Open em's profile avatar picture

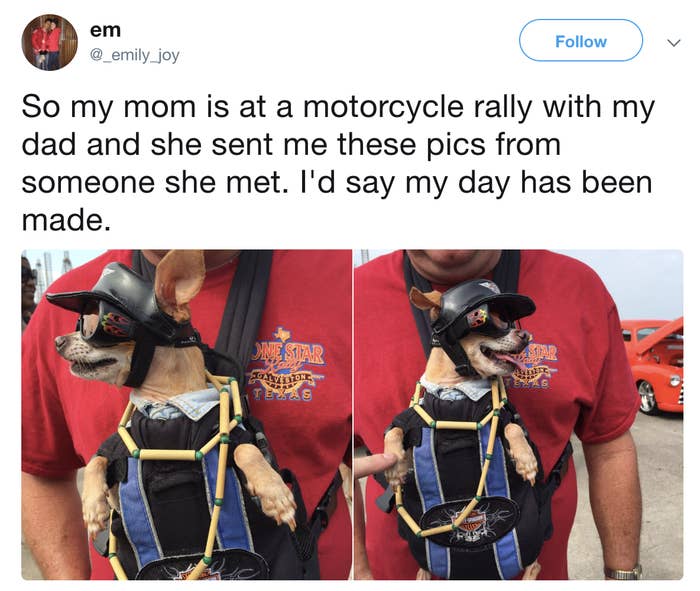click(x=49, y=42)
